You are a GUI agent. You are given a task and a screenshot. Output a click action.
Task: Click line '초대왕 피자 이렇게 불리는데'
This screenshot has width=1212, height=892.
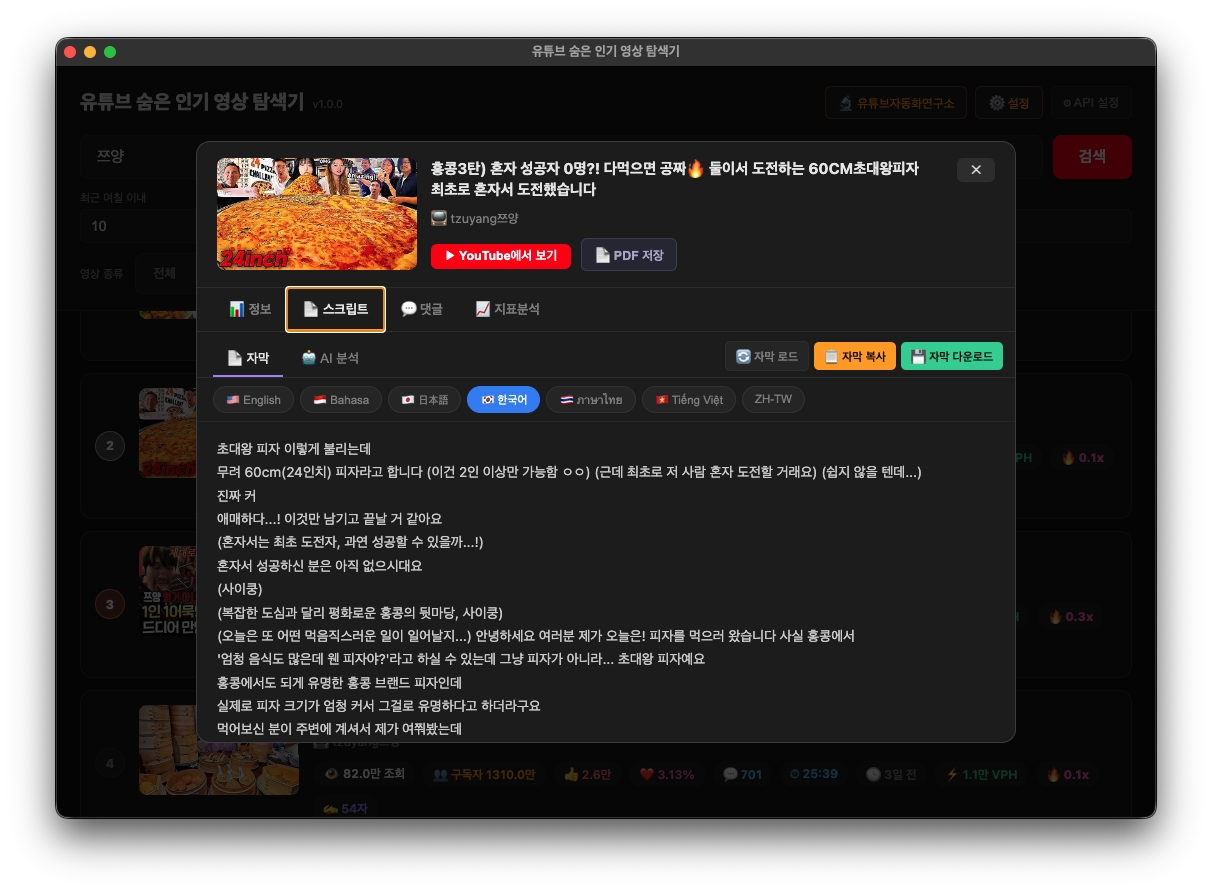pyautogui.click(x=294, y=448)
